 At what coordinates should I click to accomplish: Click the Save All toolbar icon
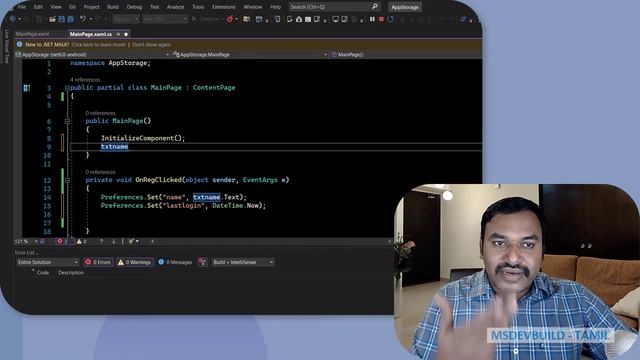pyautogui.click(x=71, y=19)
